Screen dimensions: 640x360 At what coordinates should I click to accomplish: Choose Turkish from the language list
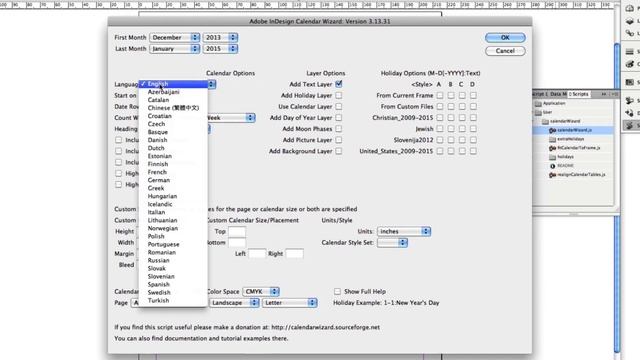tap(158, 300)
